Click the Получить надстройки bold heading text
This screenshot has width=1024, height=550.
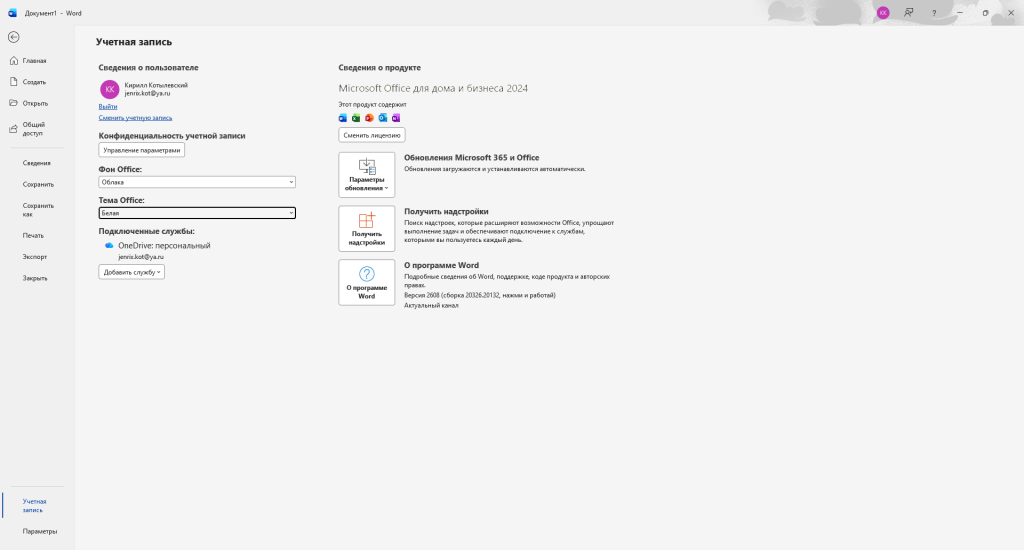(446, 212)
